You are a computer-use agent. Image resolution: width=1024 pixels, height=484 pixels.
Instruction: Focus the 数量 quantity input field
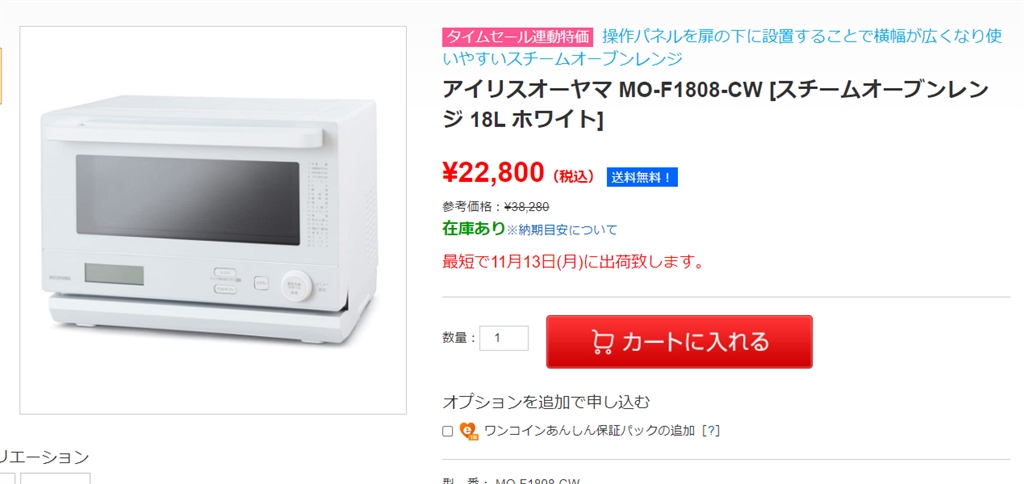coord(504,338)
